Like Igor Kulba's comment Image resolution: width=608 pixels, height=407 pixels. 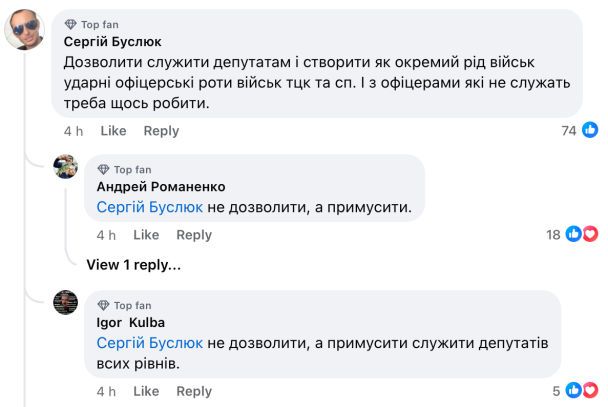coord(146,391)
